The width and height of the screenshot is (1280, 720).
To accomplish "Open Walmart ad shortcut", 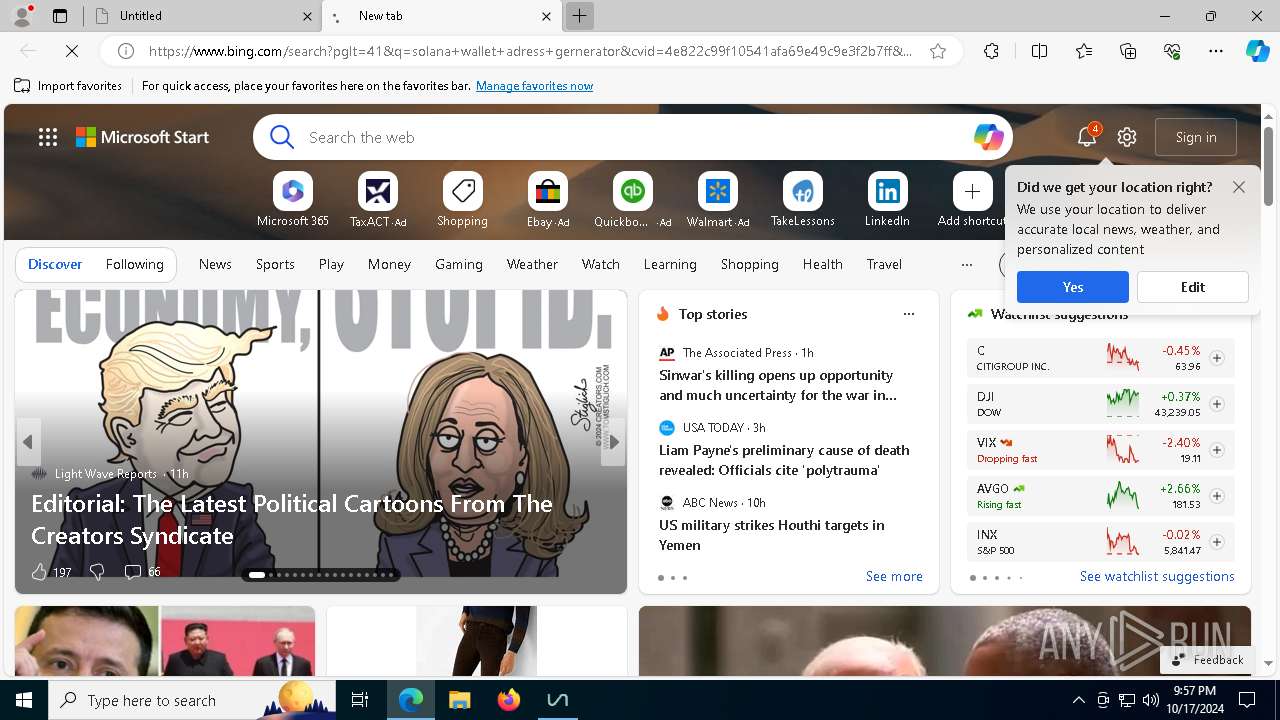I will pyautogui.click(x=717, y=201).
